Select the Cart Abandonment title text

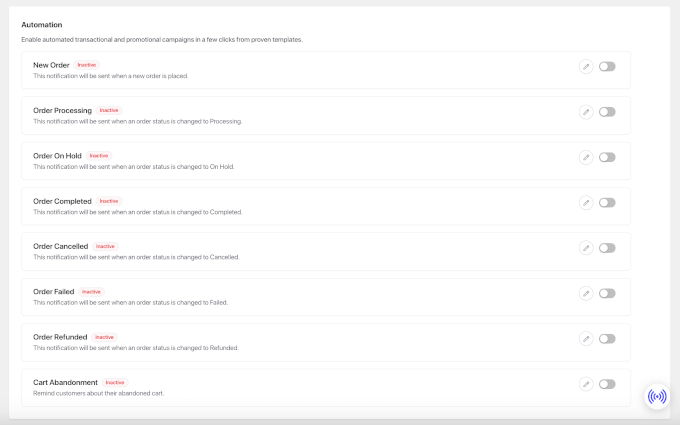[x=65, y=382]
